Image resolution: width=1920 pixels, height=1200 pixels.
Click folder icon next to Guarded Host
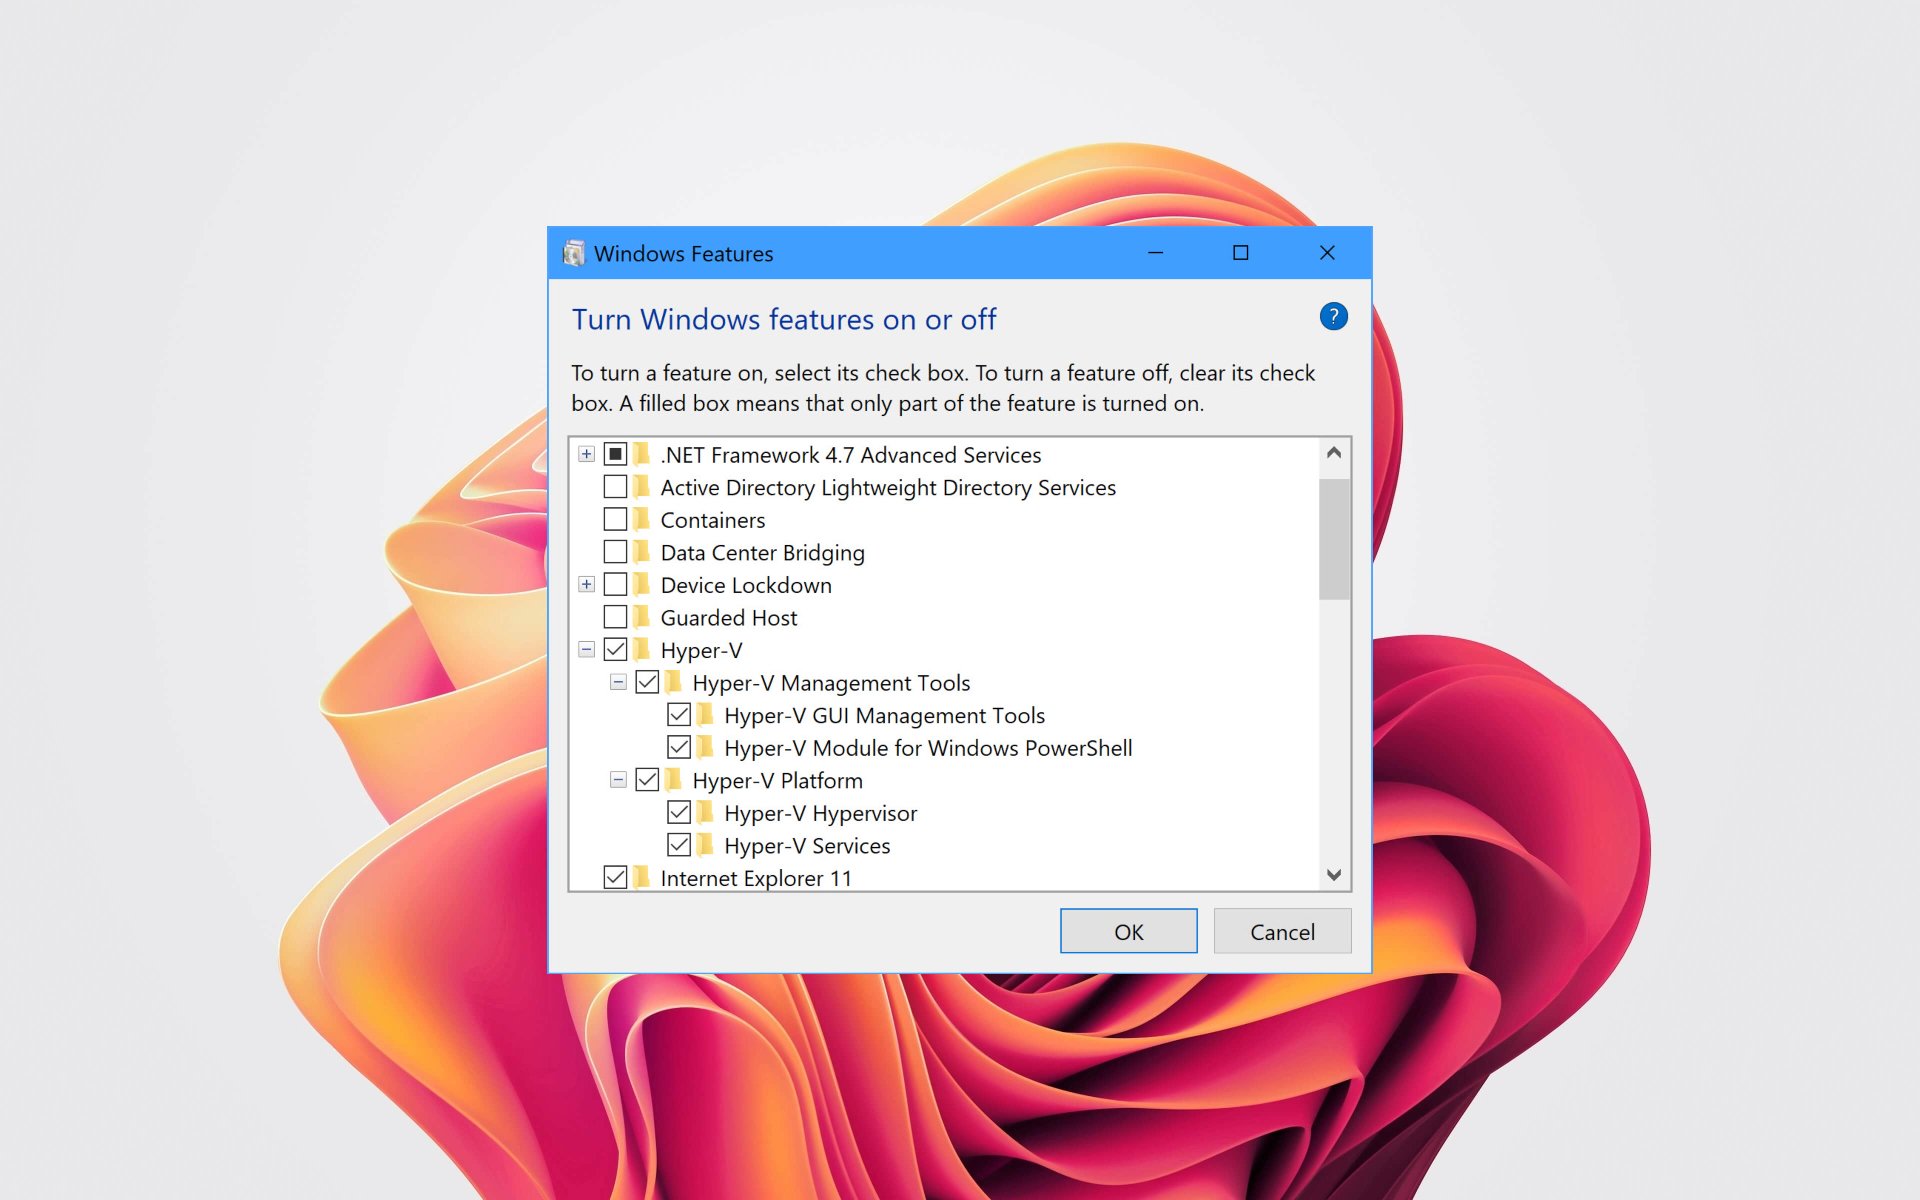(x=642, y=617)
